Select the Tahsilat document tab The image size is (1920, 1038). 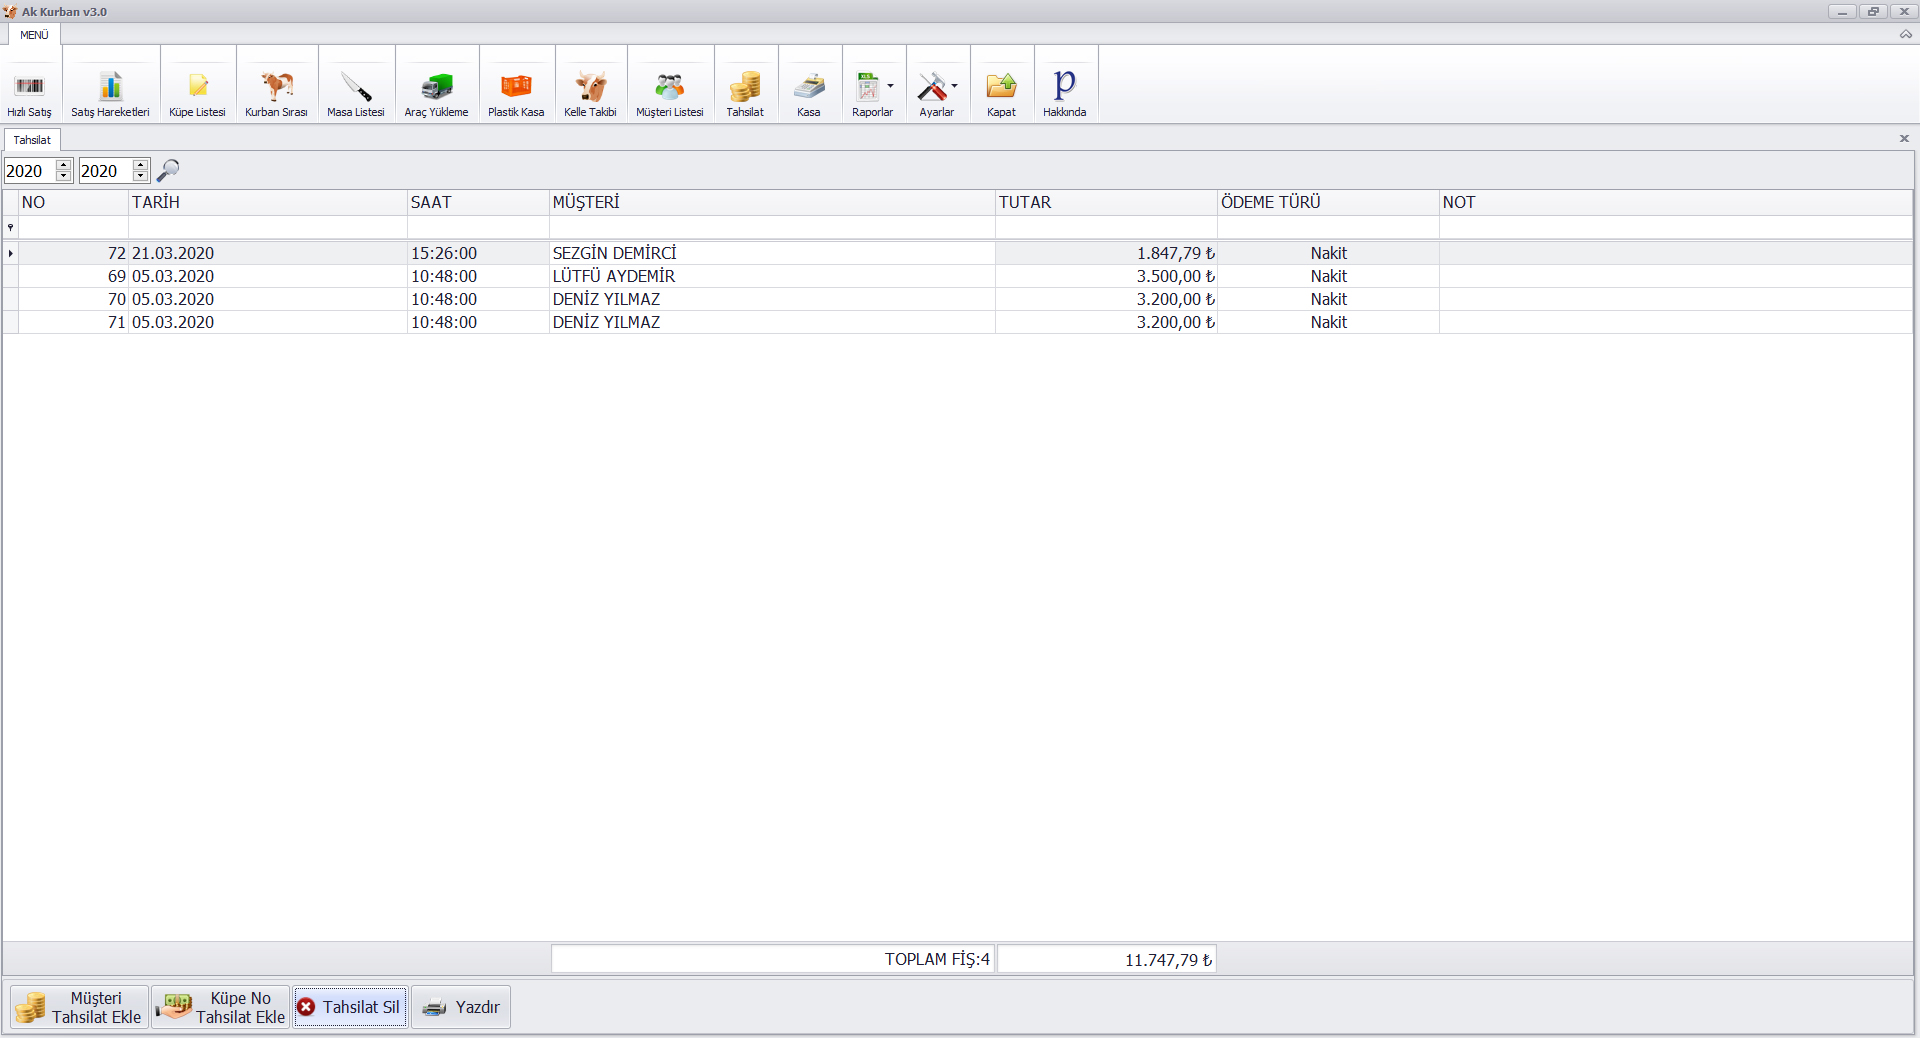pyautogui.click(x=32, y=140)
